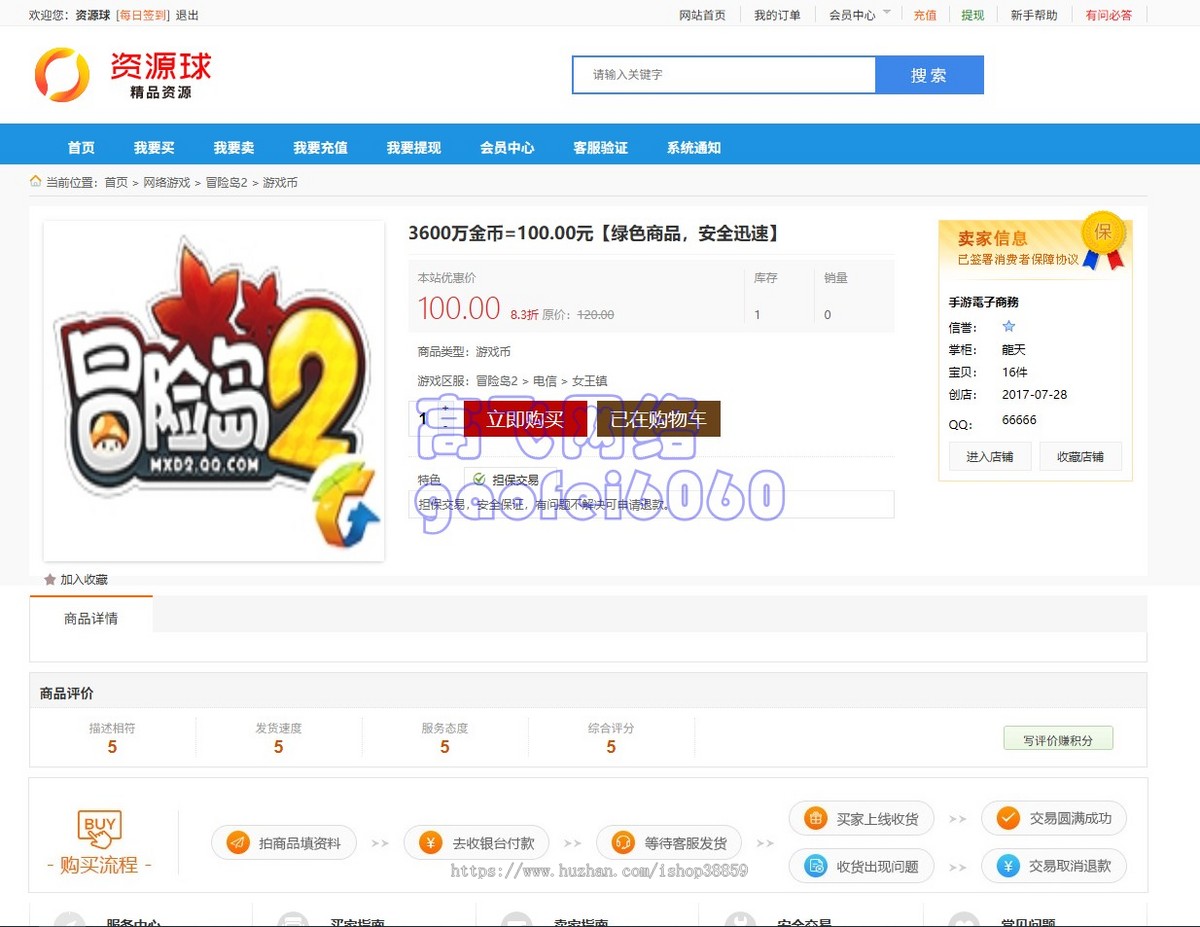The width and height of the screenshot is (1200, 927).
Task: Open 我要买 in the navigation bar
Action: click(x=154, y=147)
